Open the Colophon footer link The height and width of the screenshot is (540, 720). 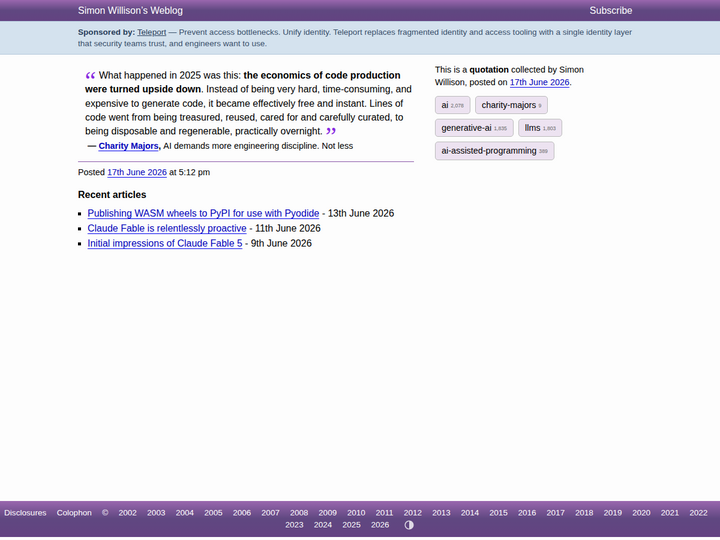[74, 513]
